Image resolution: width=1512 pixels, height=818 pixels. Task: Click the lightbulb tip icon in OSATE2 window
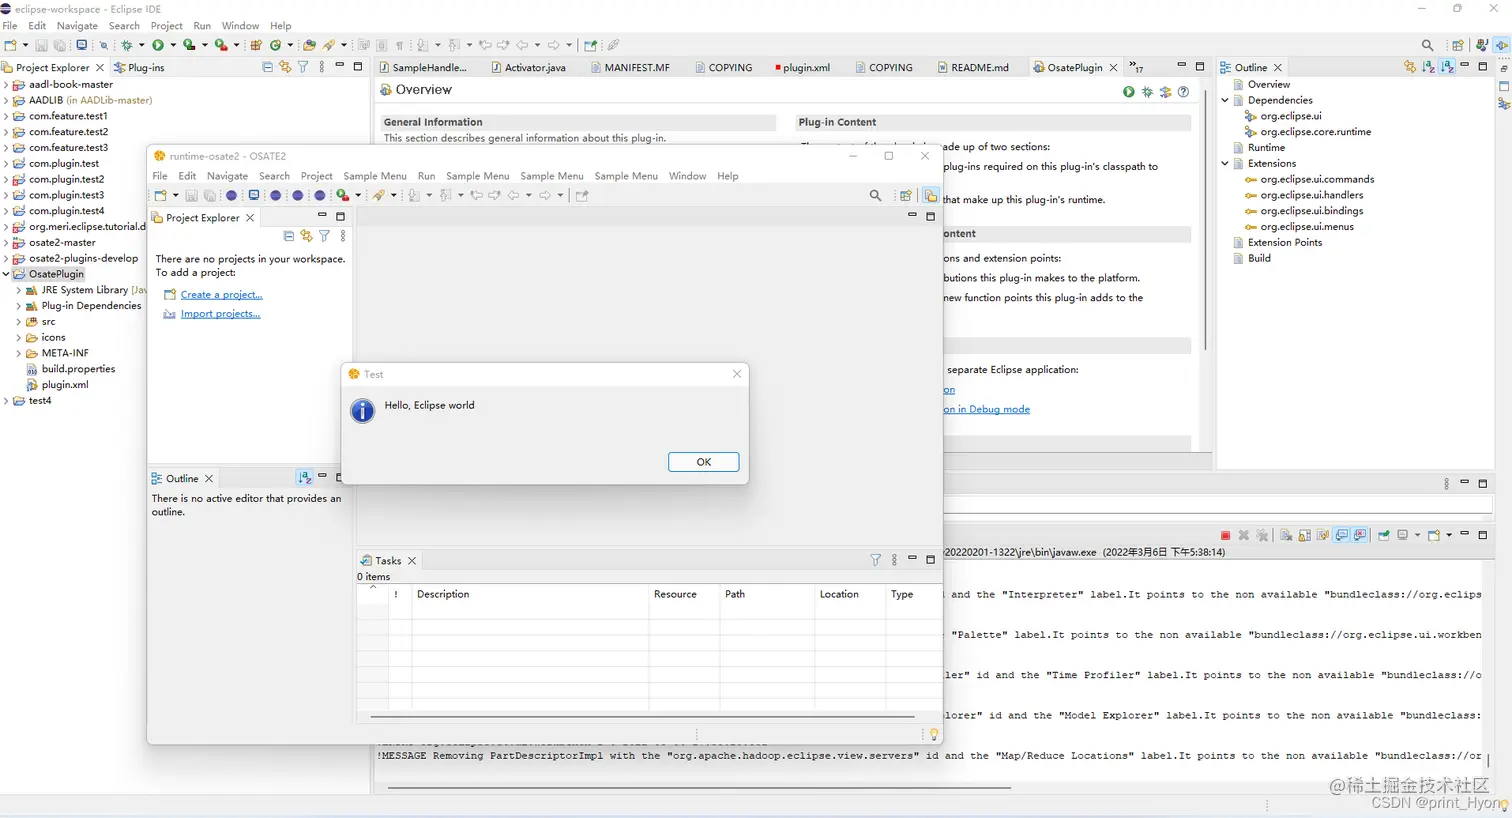(934, 734)
